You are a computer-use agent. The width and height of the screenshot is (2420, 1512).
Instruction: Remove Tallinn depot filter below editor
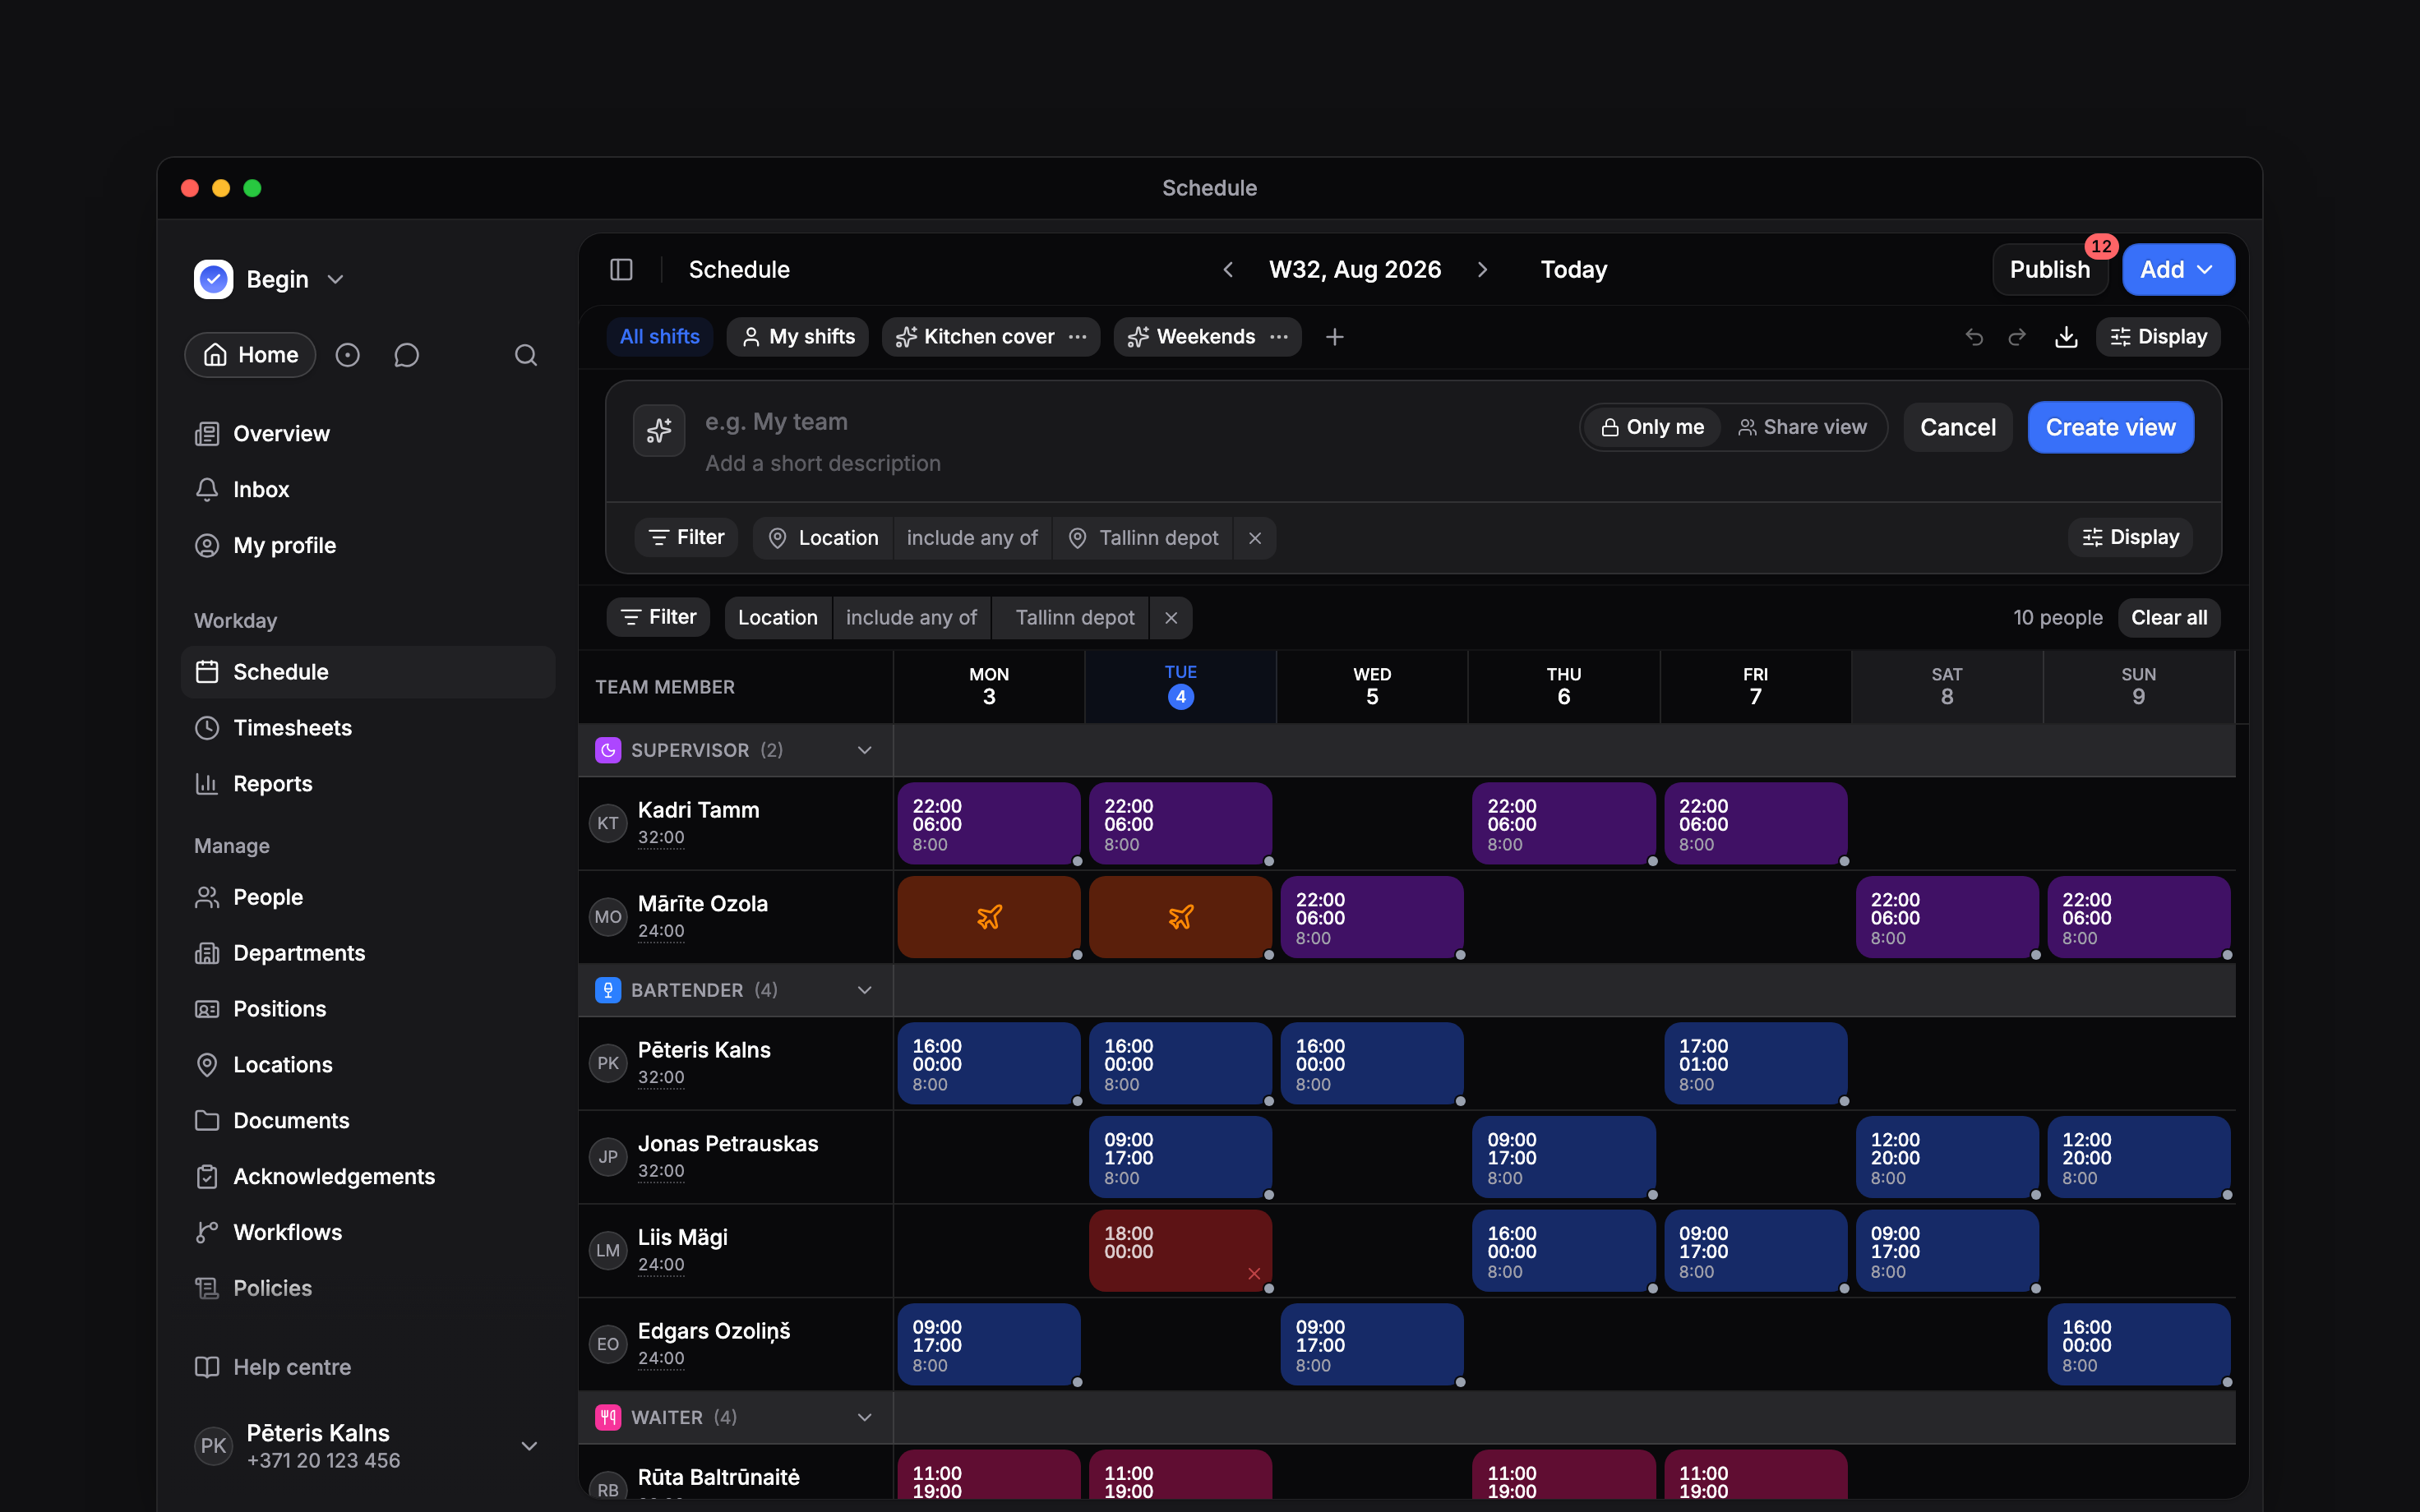coord(1171,618)
